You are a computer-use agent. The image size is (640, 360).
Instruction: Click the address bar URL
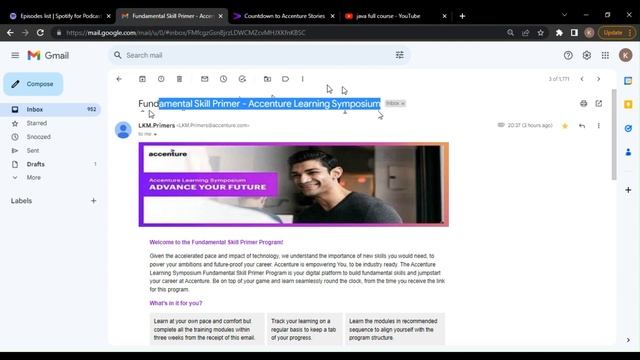pos(186,33)
